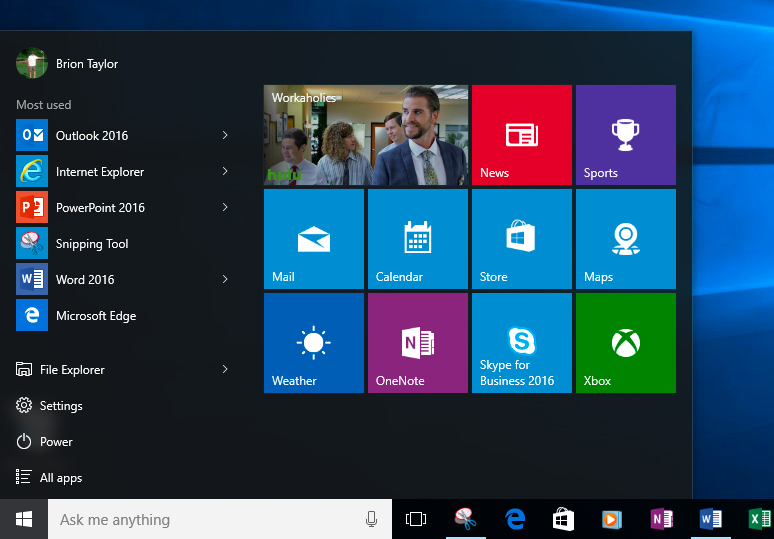Screen dimensions: 774x539
Task: Expand Outlook 2016 jump list arrow
Action: pos(225,135)
